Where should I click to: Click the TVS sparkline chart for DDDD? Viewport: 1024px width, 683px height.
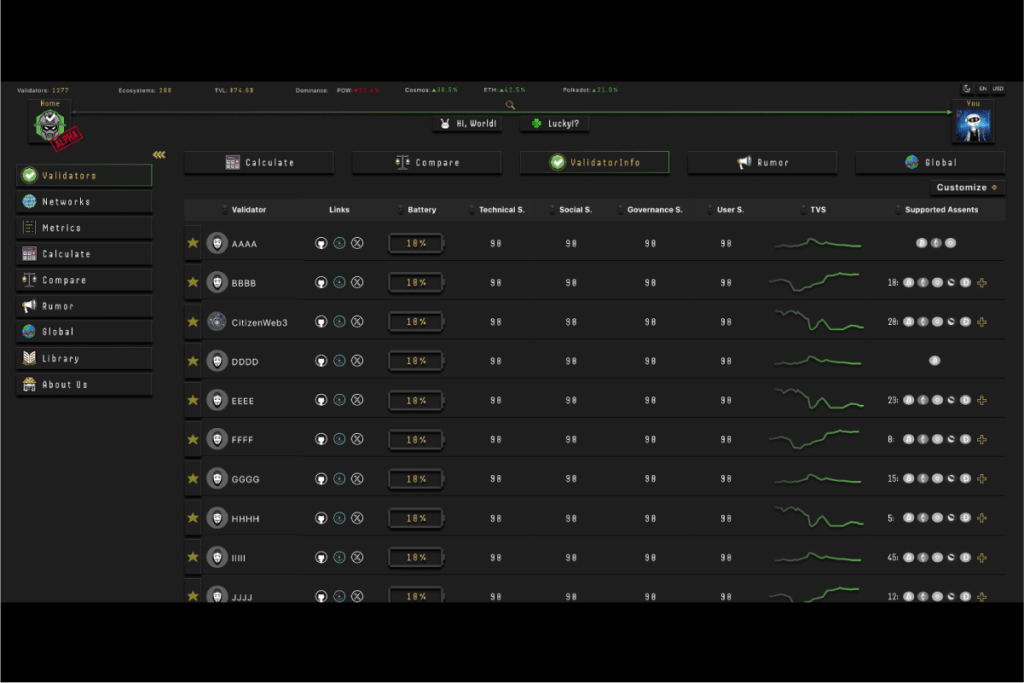pos(817,361)
